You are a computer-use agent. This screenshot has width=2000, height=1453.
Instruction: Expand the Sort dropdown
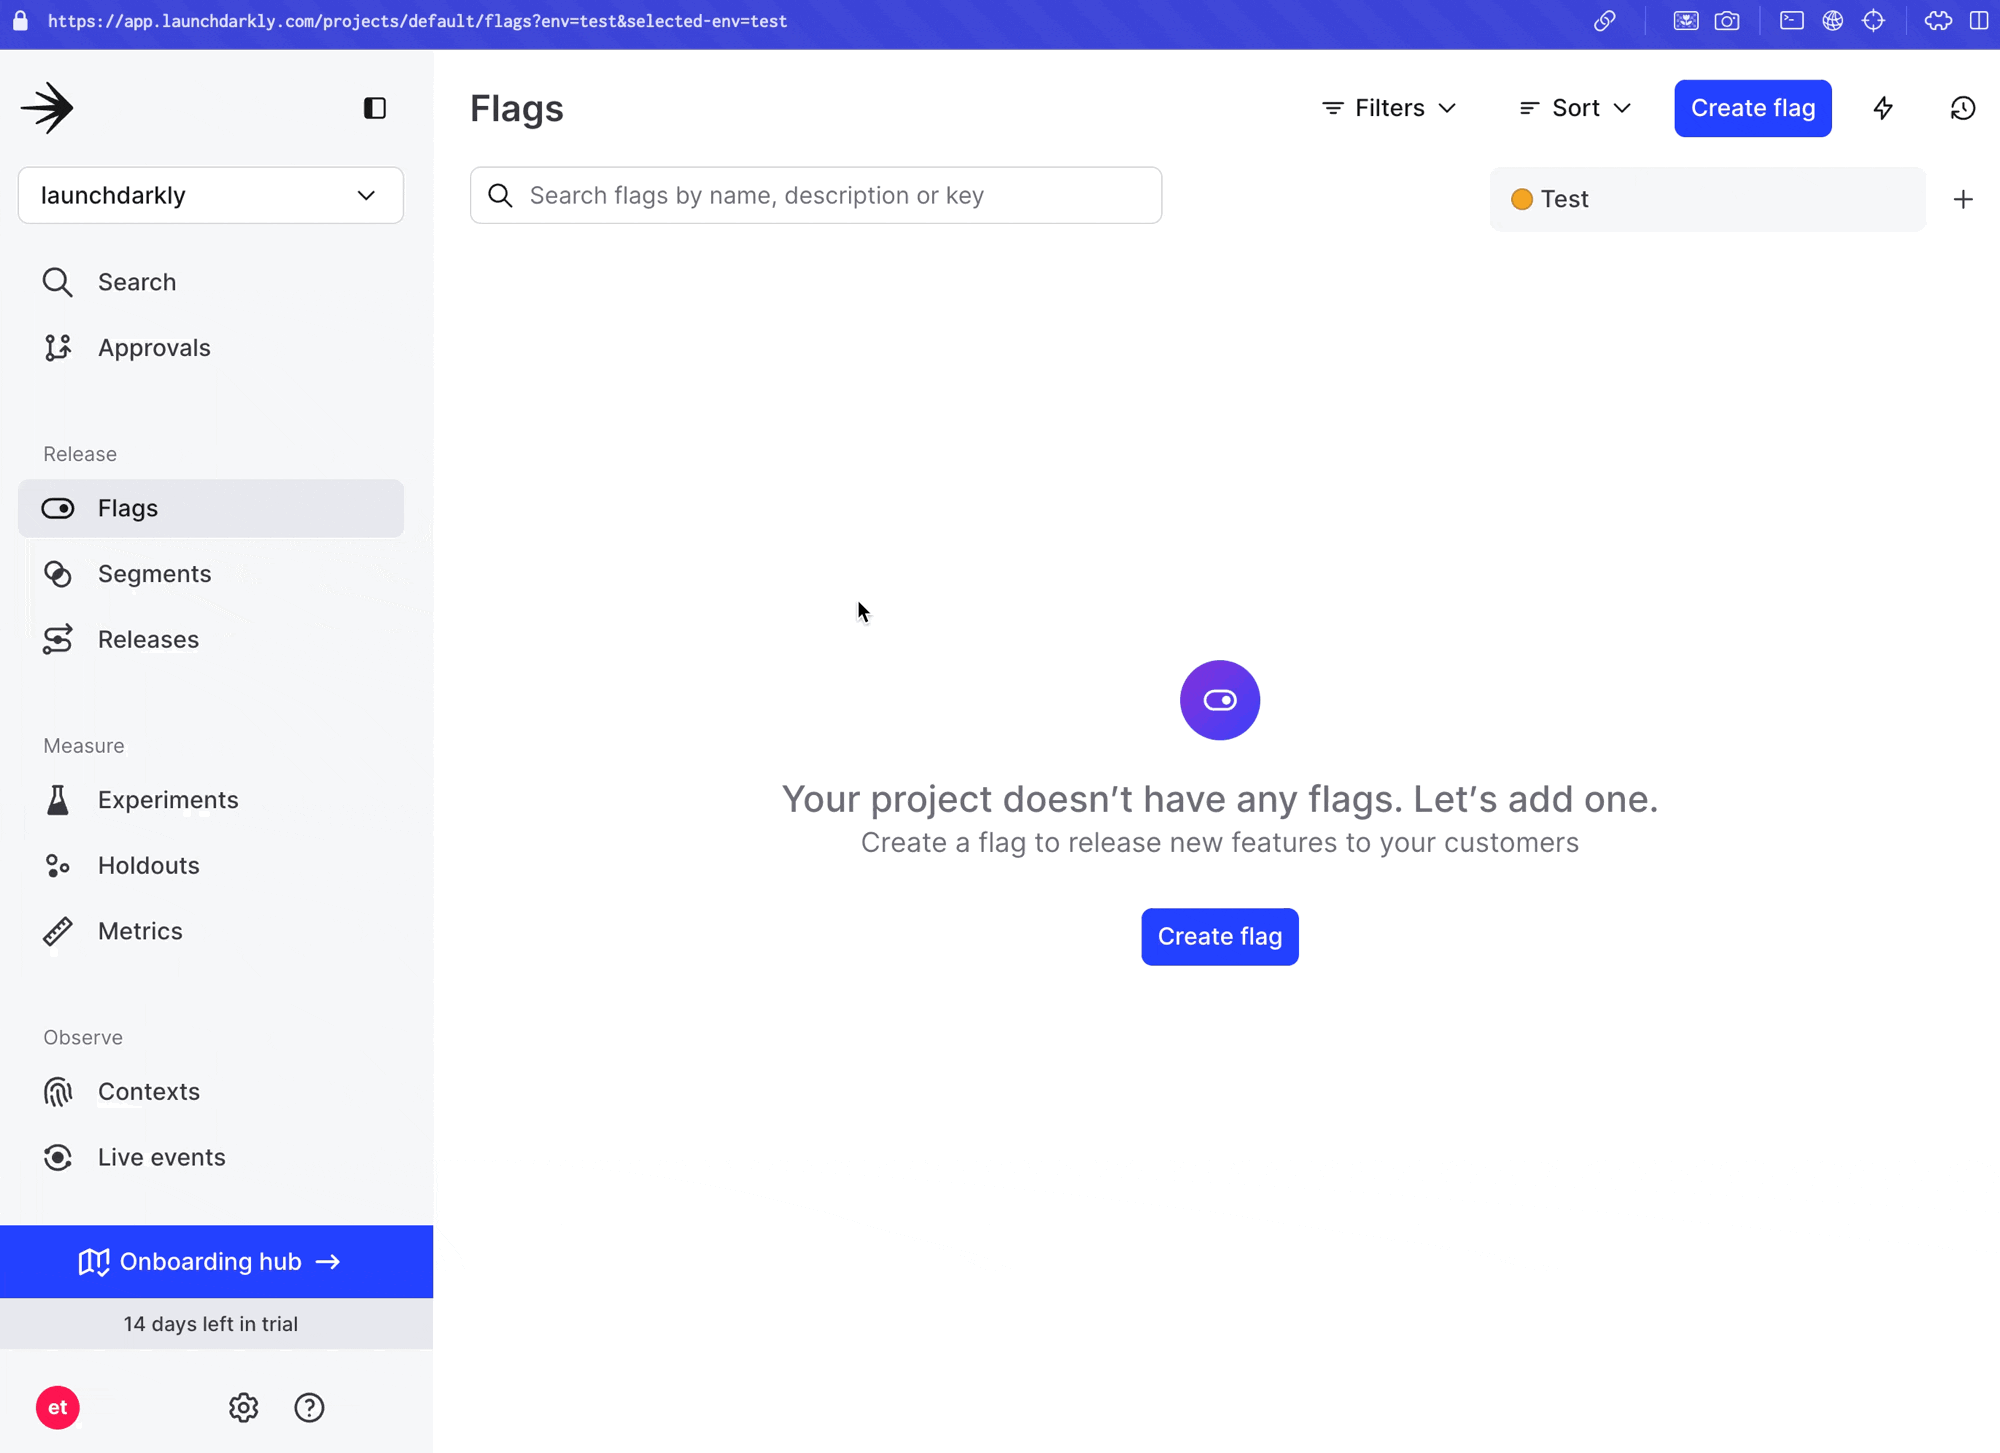coord(1575,108)
